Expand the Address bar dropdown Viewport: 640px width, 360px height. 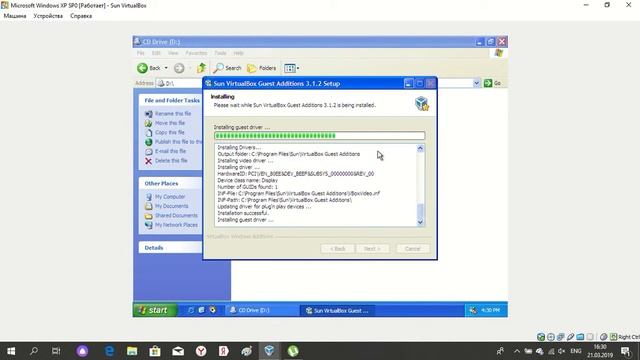476,83
